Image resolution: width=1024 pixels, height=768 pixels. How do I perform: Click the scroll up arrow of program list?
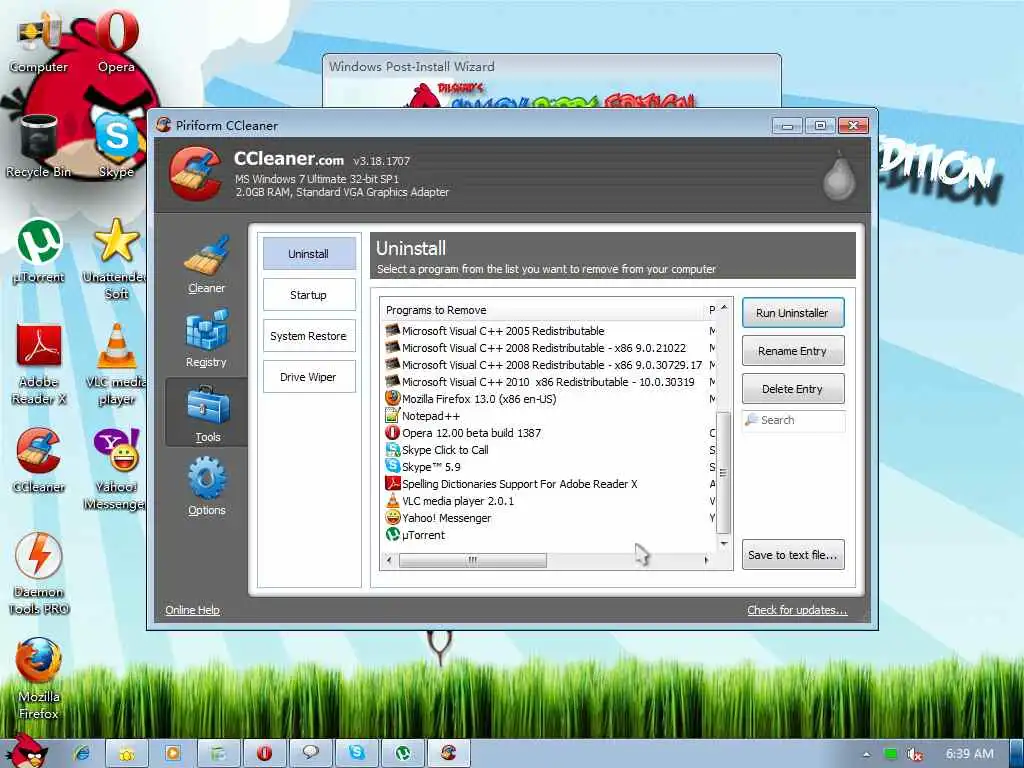(723, 307)
